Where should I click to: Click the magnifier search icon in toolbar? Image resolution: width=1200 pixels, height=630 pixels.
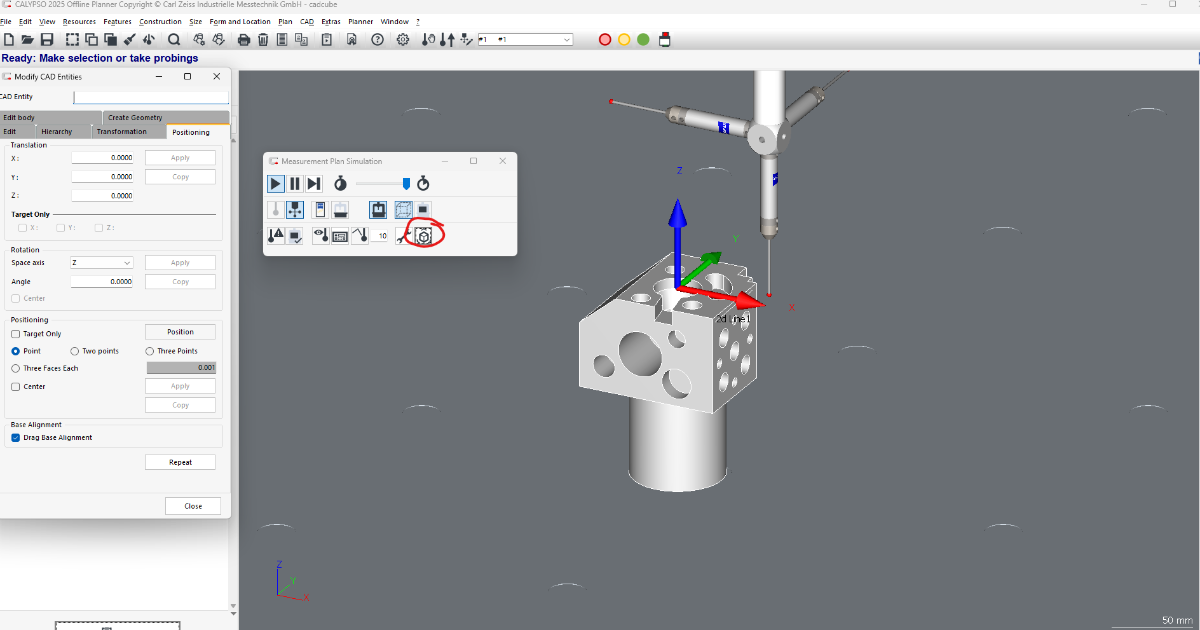click(x=174, y=40)
